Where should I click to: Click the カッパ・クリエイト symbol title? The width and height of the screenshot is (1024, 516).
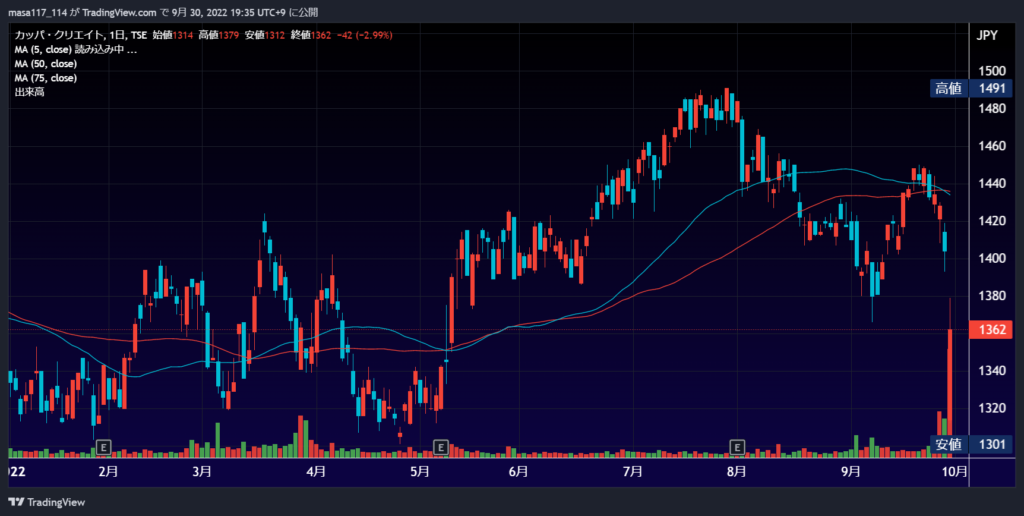coord(59,35)
